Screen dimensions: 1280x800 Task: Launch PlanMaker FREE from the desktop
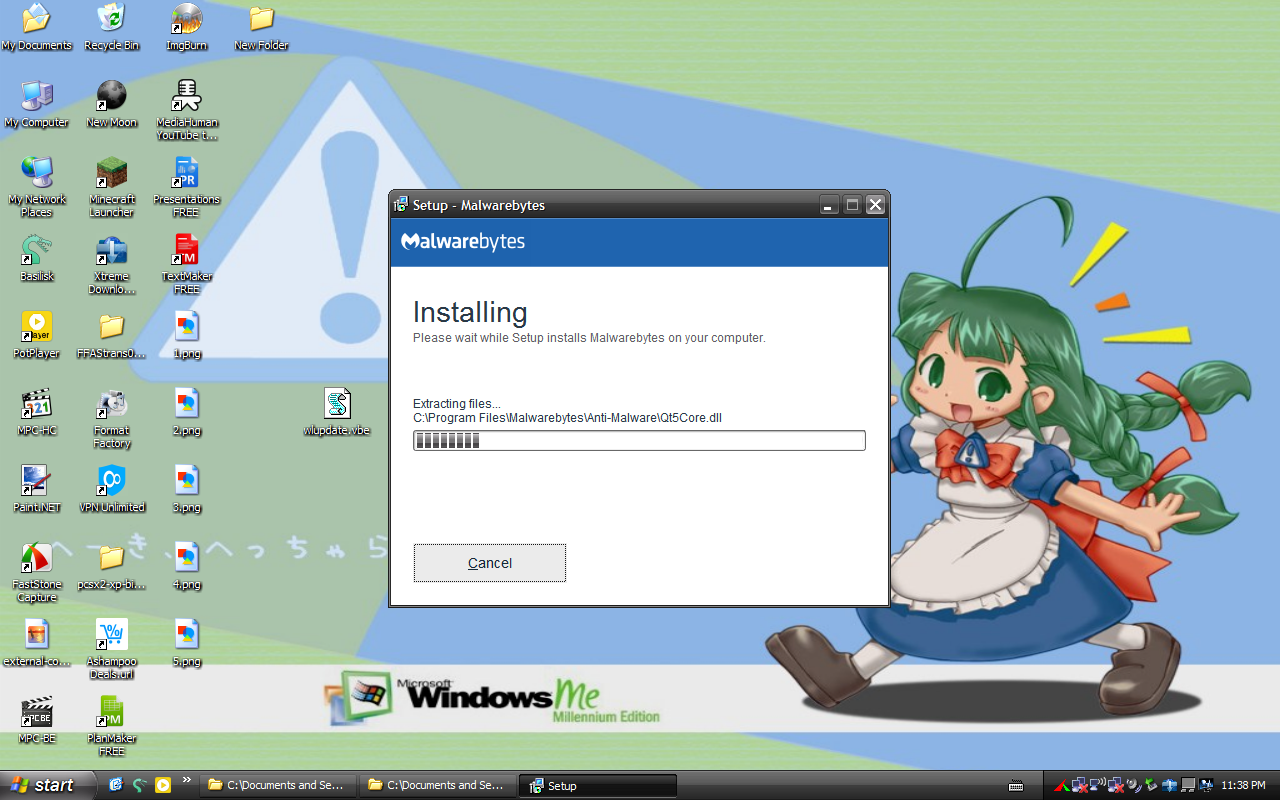(111, 712)
